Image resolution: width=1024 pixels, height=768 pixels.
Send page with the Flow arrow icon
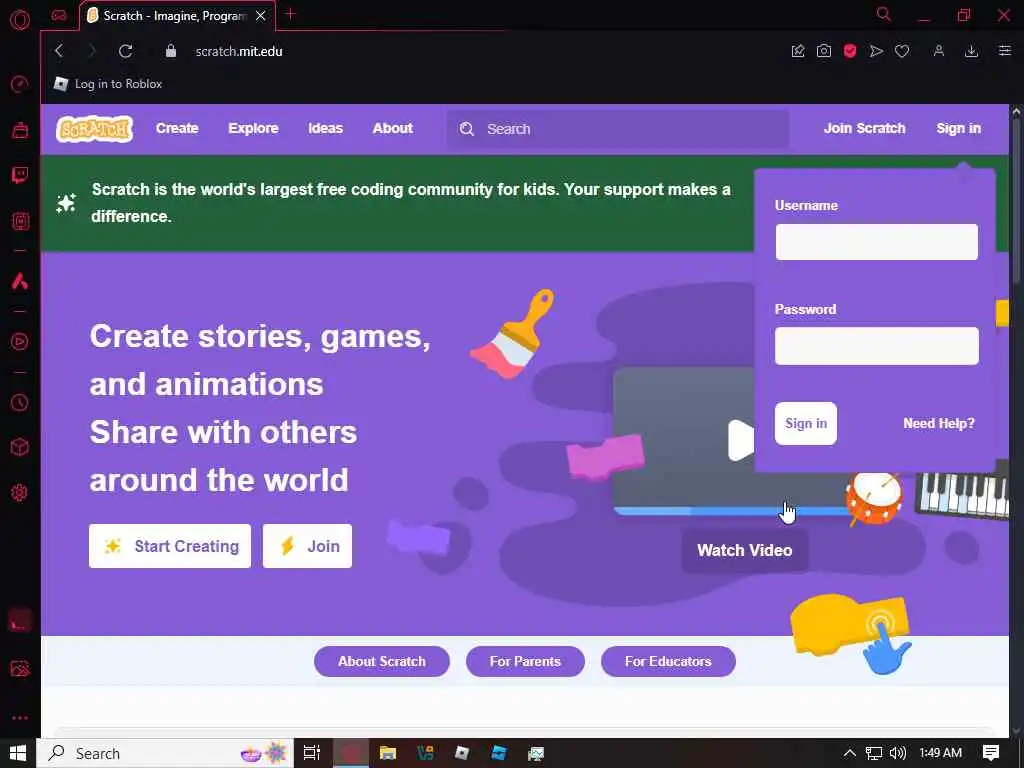pos(876,51)
